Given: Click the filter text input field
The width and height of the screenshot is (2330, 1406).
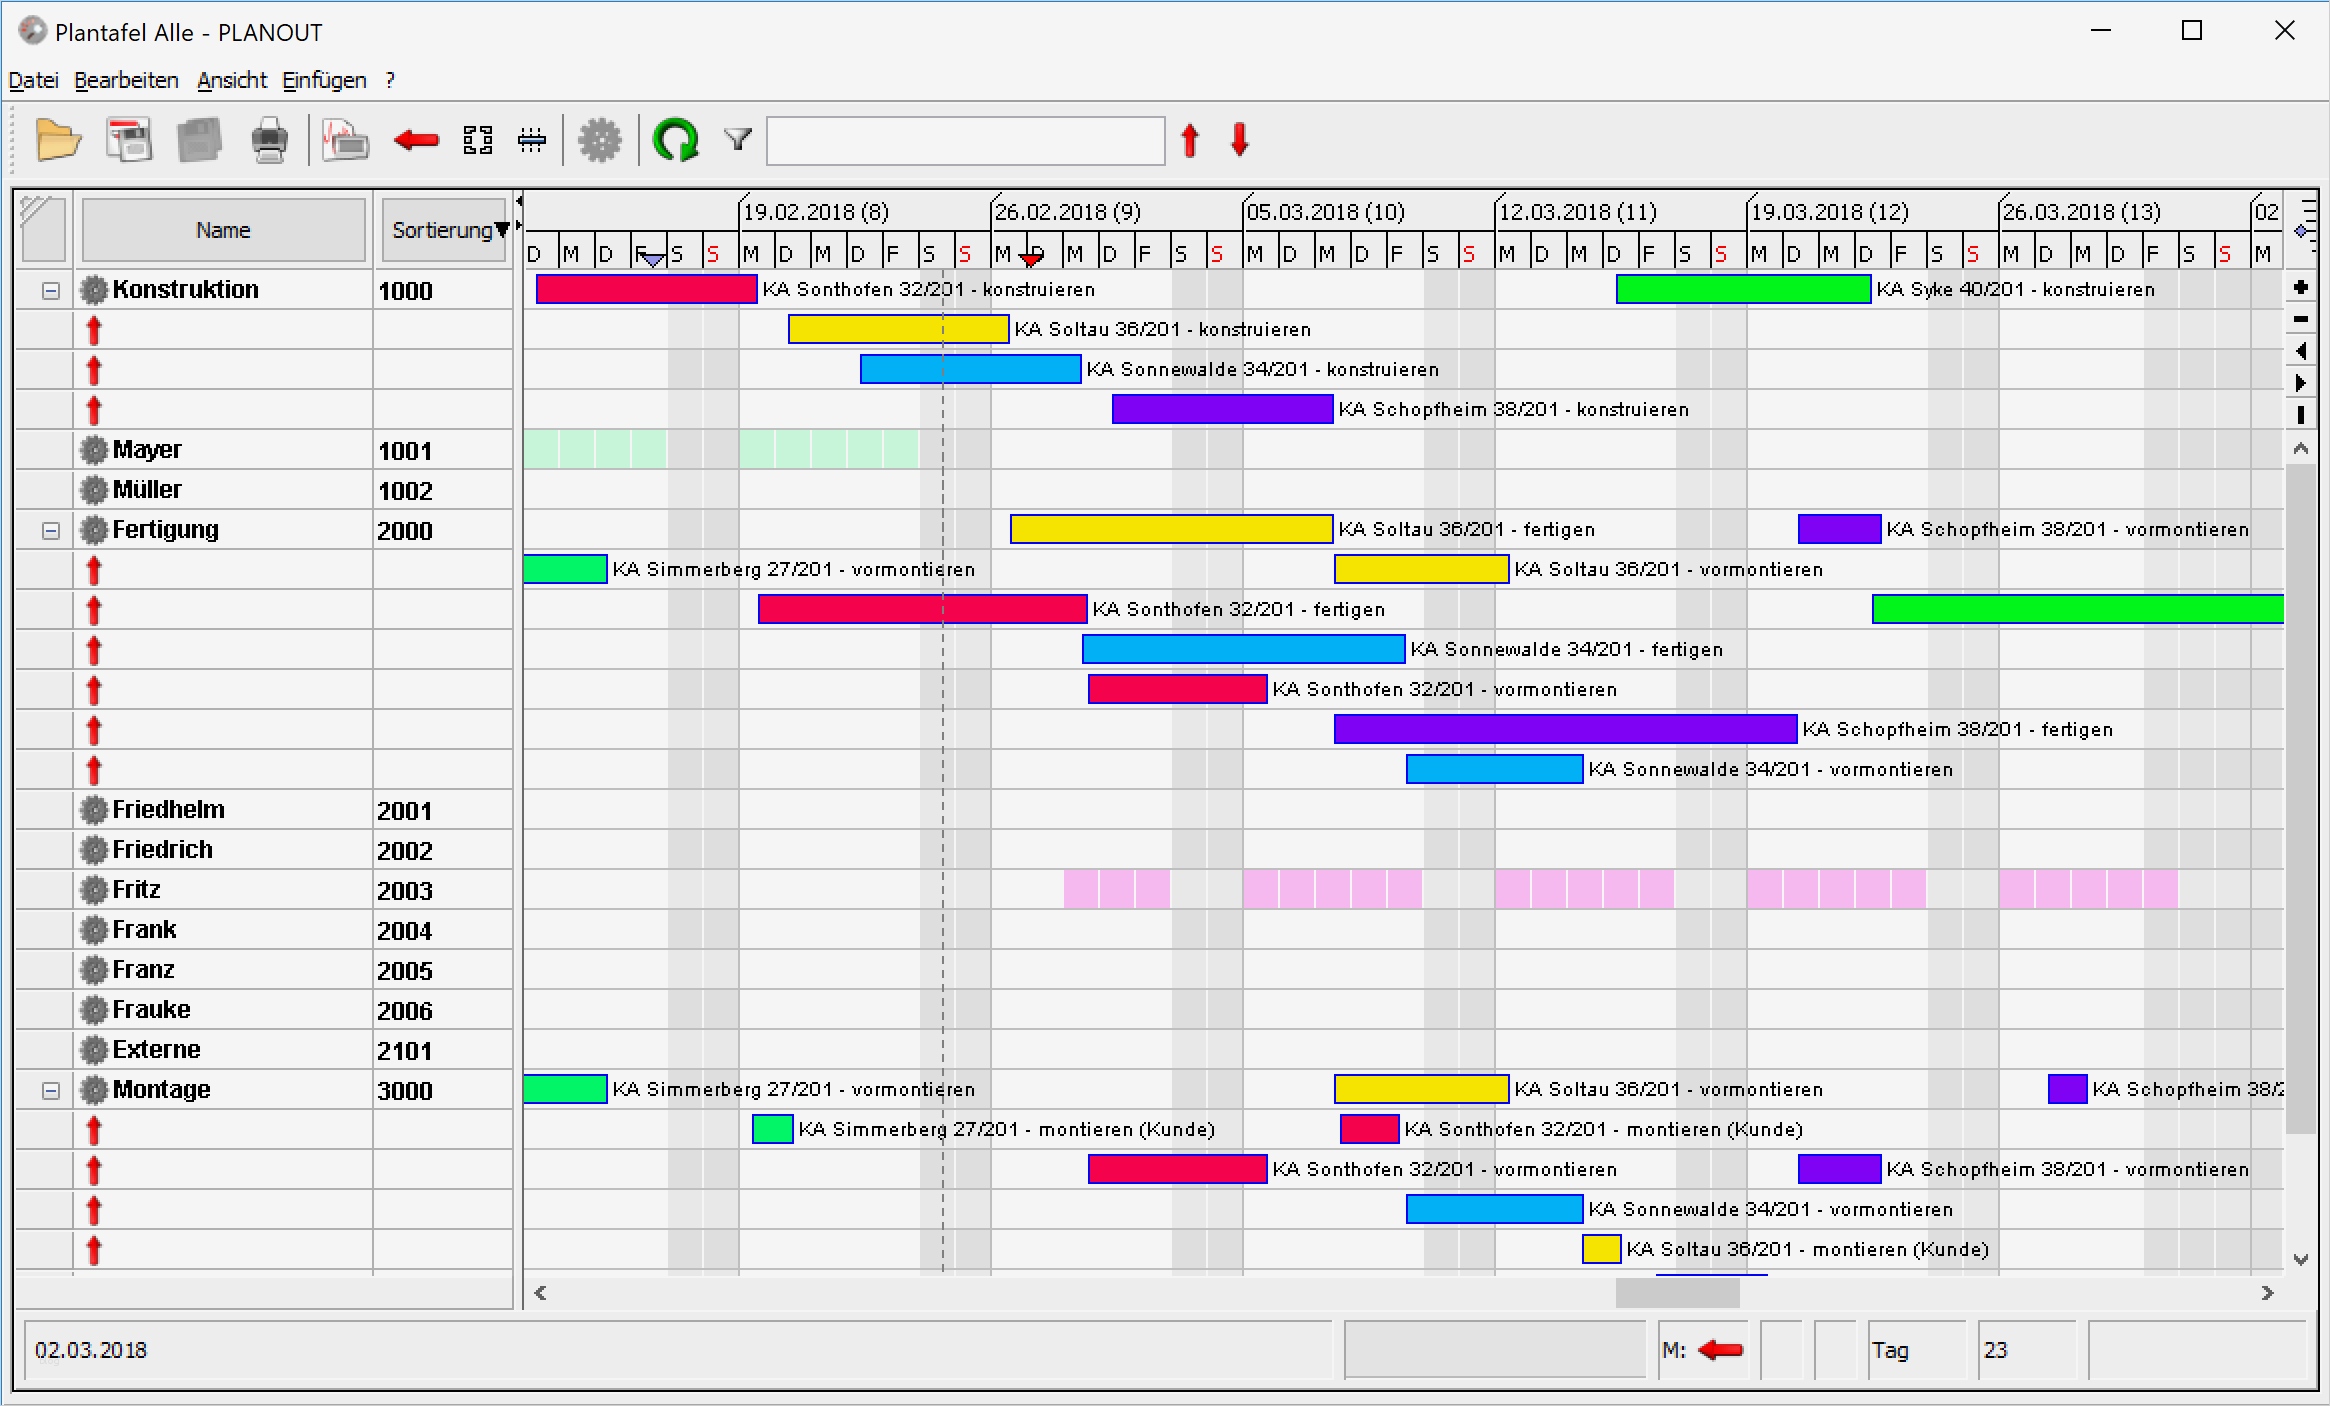Looking at the screenshot, I should pyautogui.click(x=965, y=140).
